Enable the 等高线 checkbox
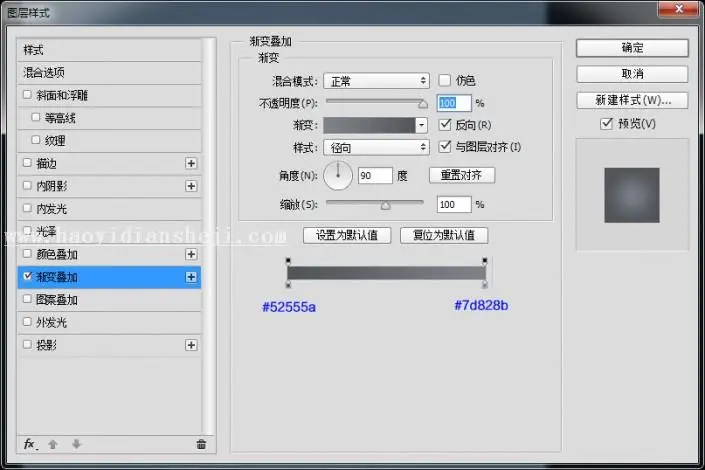The image size is (705, 470). pos(36,117)
